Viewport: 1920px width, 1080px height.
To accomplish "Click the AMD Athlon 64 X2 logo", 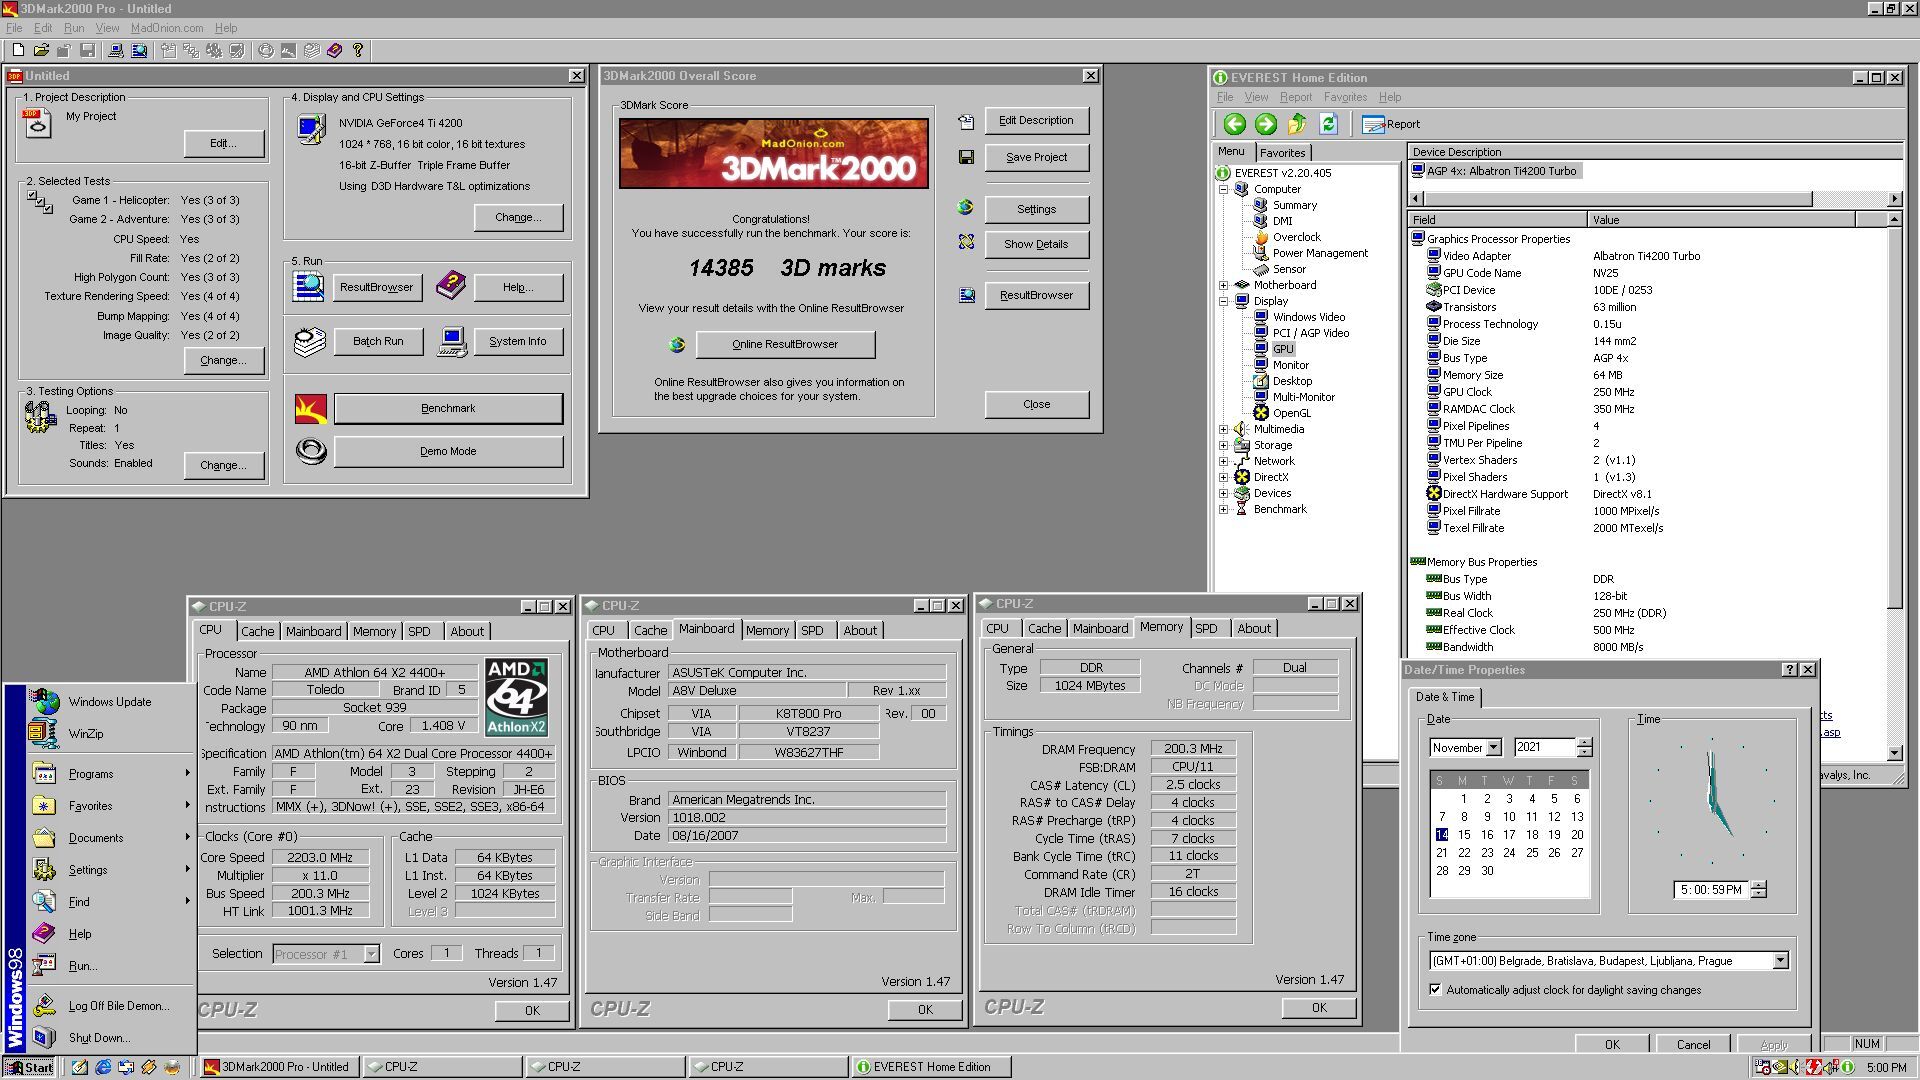I will [x=516, y=697].
